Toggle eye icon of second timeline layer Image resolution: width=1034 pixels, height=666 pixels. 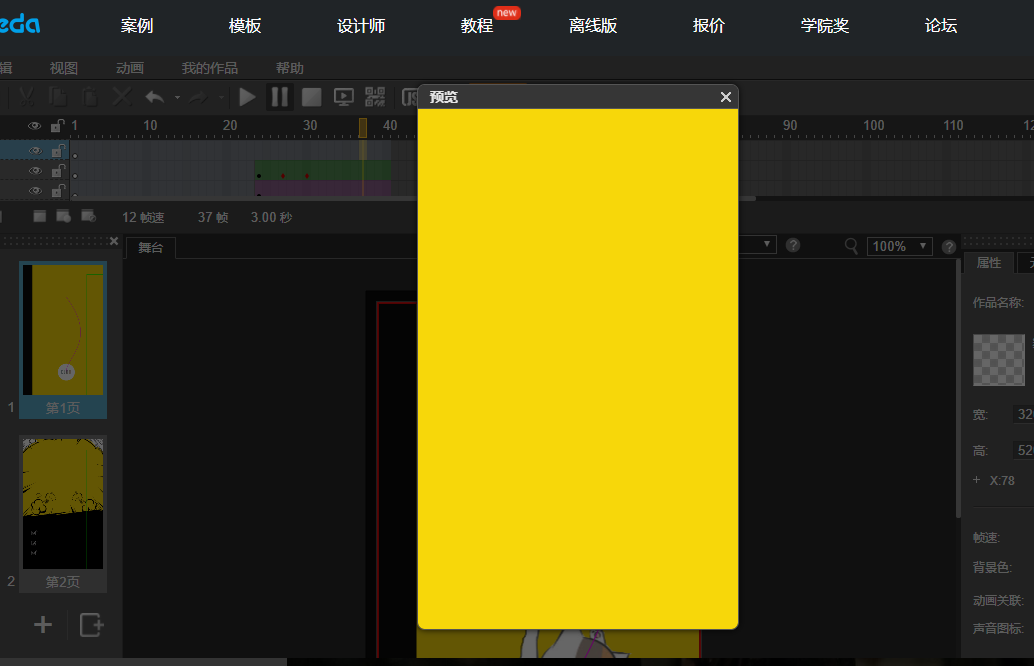point(35,171)
